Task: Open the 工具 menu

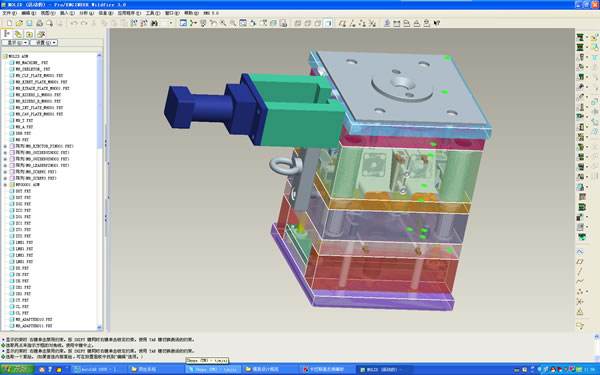Action: (x=153, y=13)
